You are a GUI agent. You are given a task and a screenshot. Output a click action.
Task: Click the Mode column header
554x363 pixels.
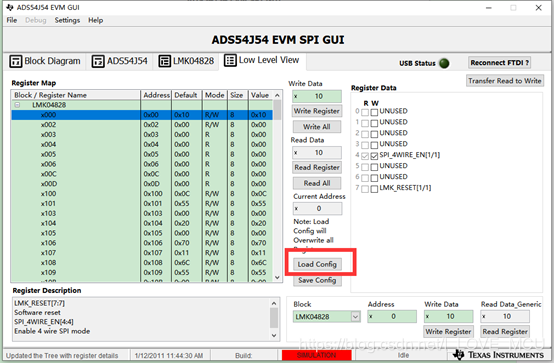(215, 95)
